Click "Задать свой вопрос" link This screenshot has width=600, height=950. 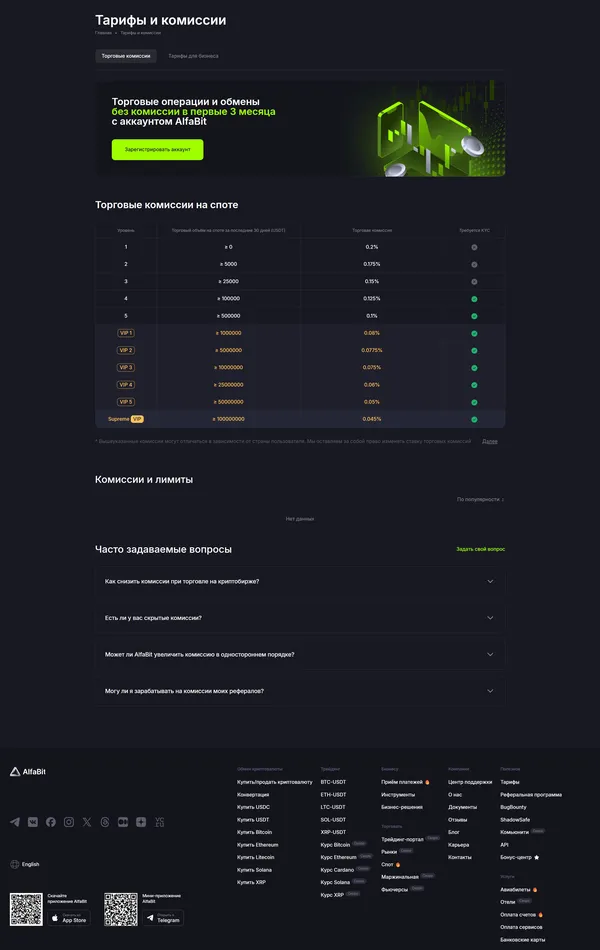(480, 549)
